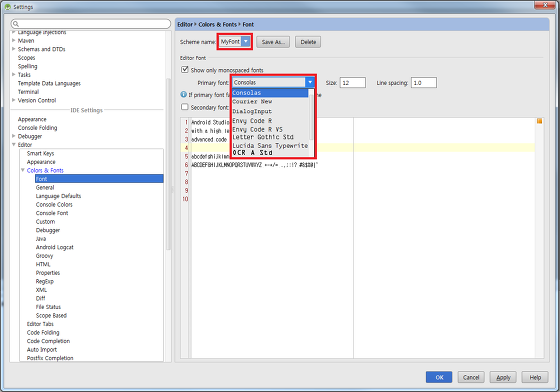Select Spelling in settings tree
560x392 pixels.
[28, 66]
